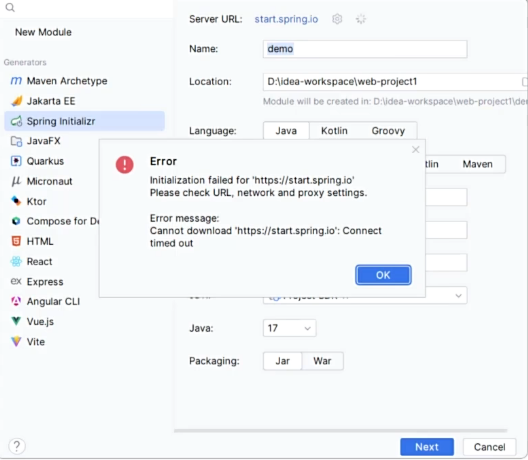Click the Generators section label

(25, 62)
